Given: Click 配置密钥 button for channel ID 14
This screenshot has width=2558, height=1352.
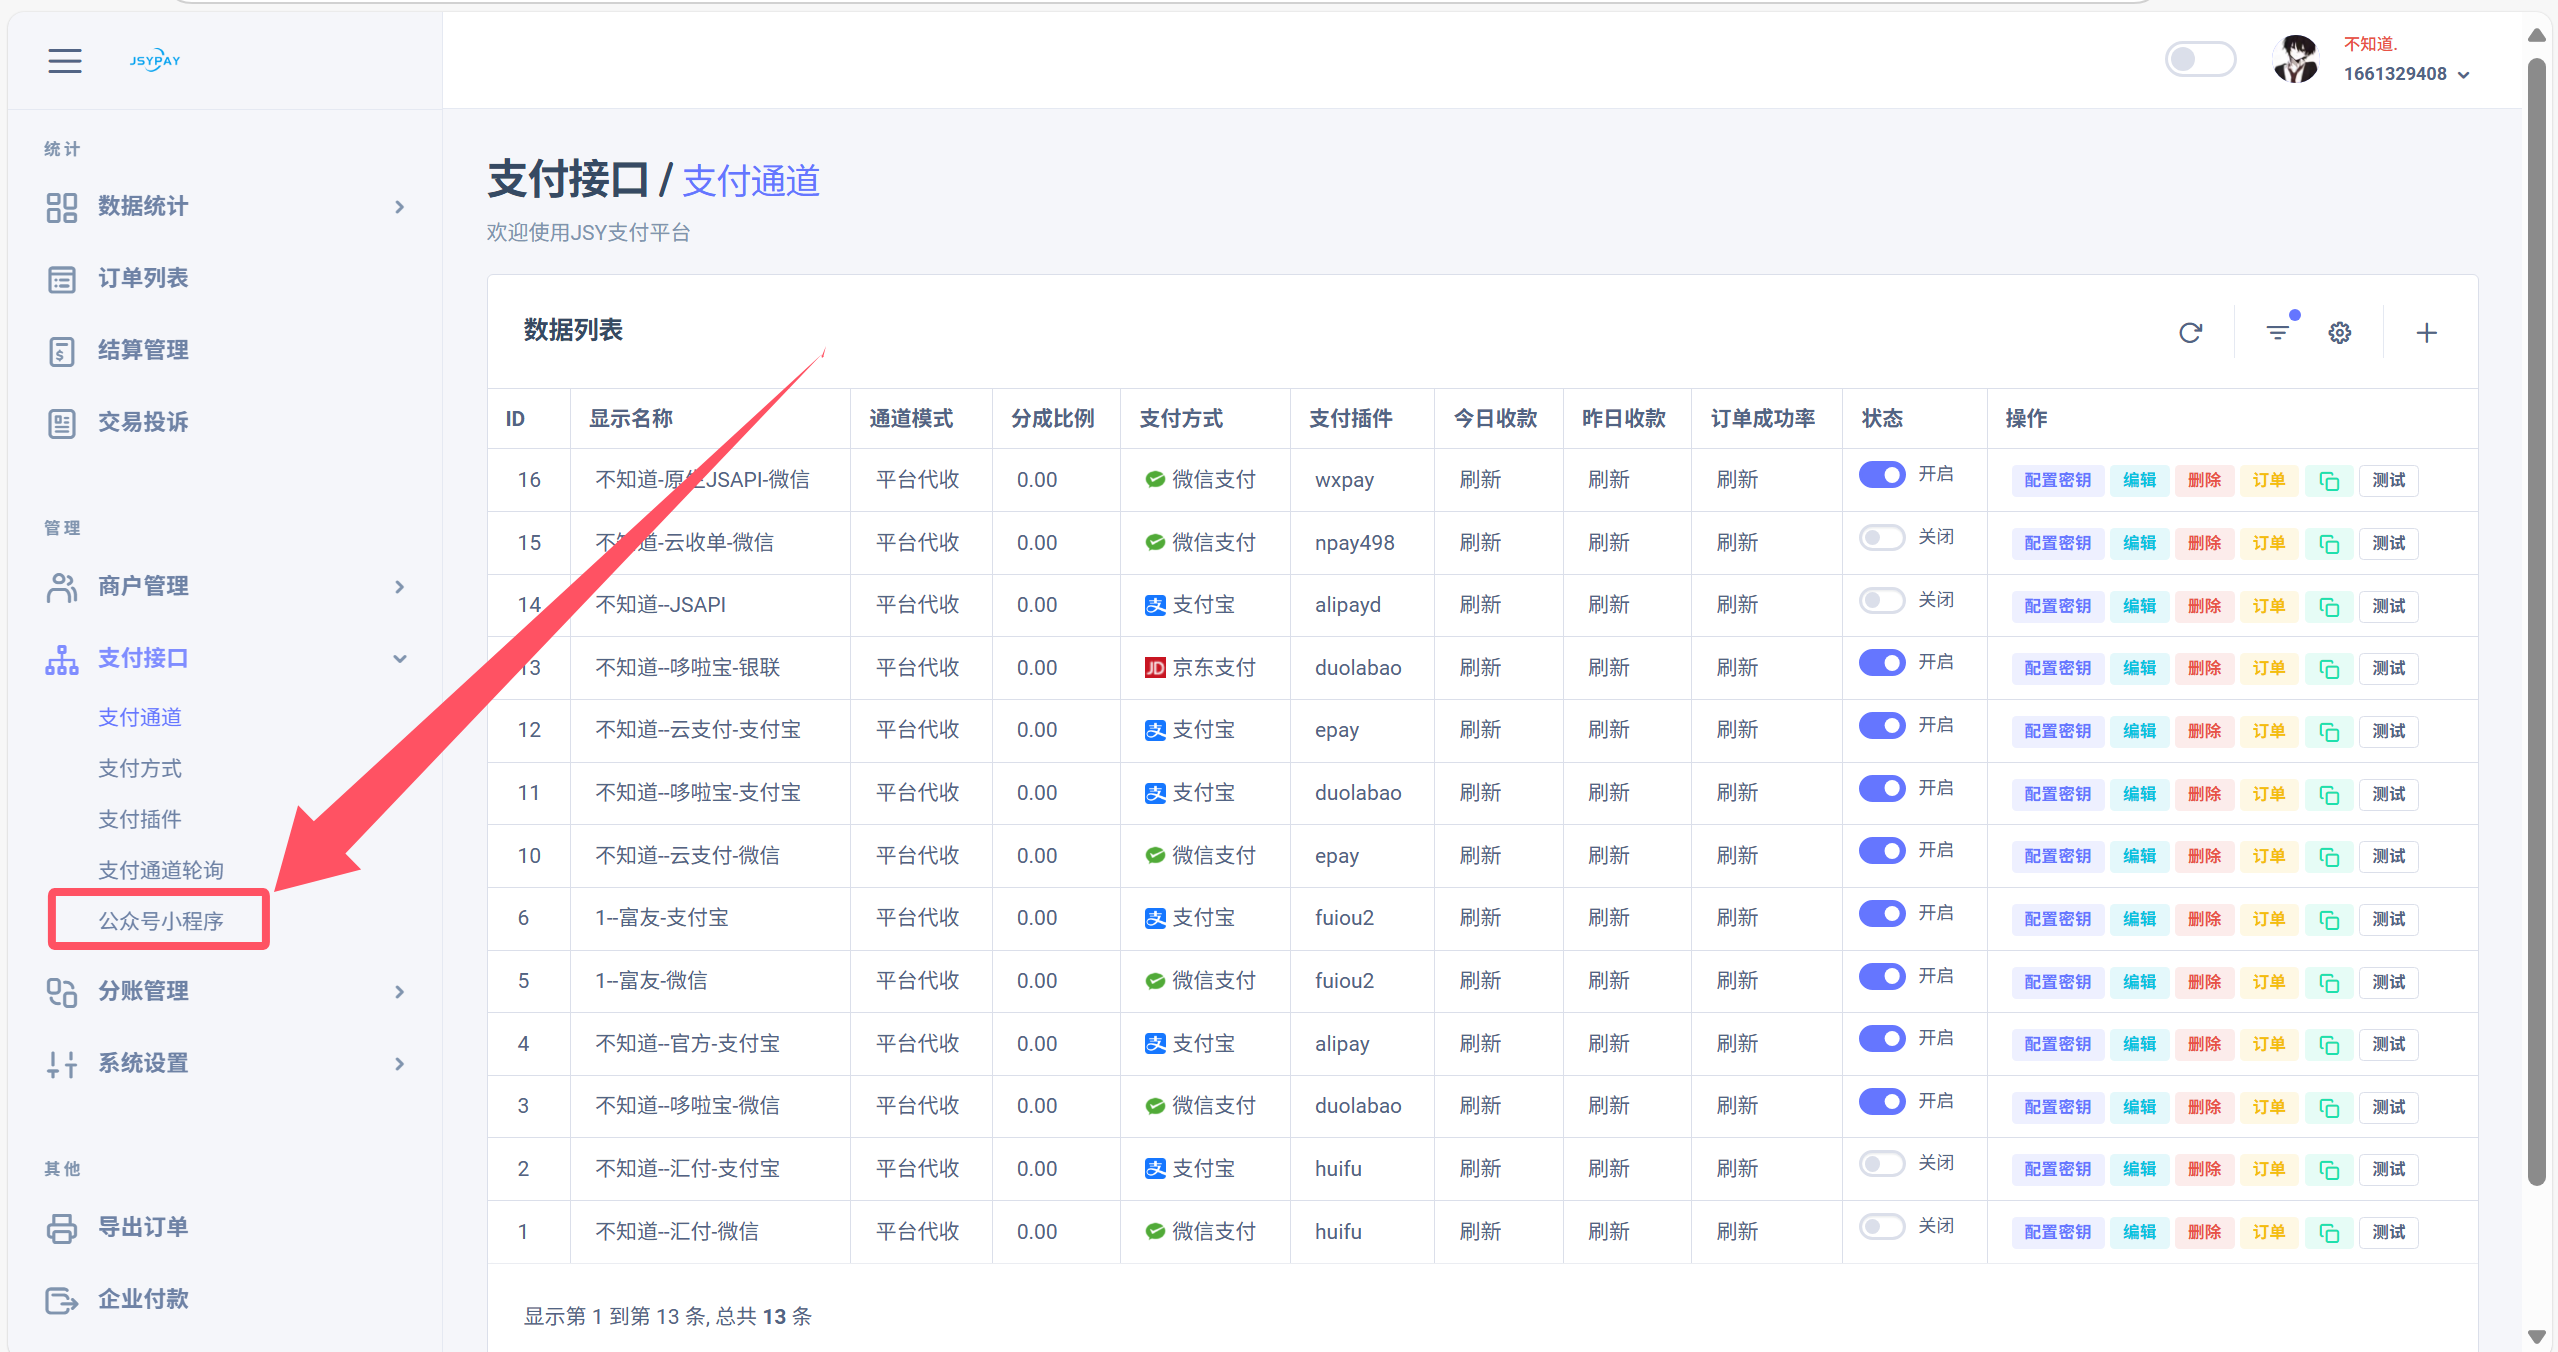Looking at the screenshot, I should (x=2057, y=606).
